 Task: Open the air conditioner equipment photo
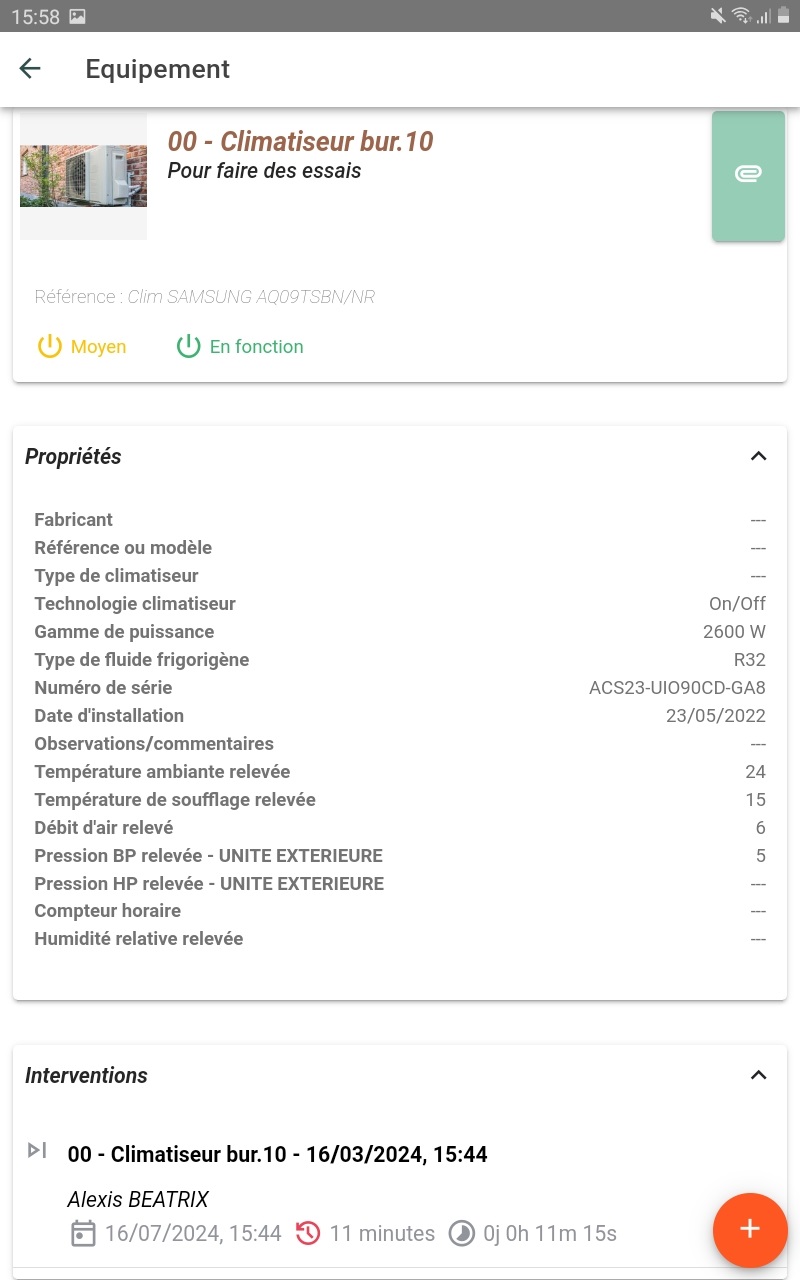[83, 176]
